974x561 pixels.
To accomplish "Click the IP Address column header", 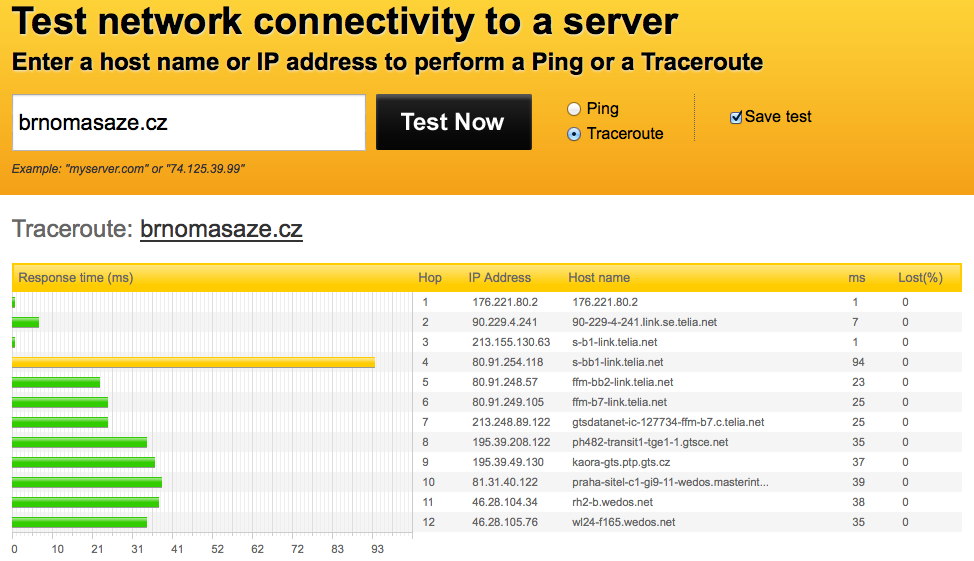I will pyautogui.click(x=500, y=278).
